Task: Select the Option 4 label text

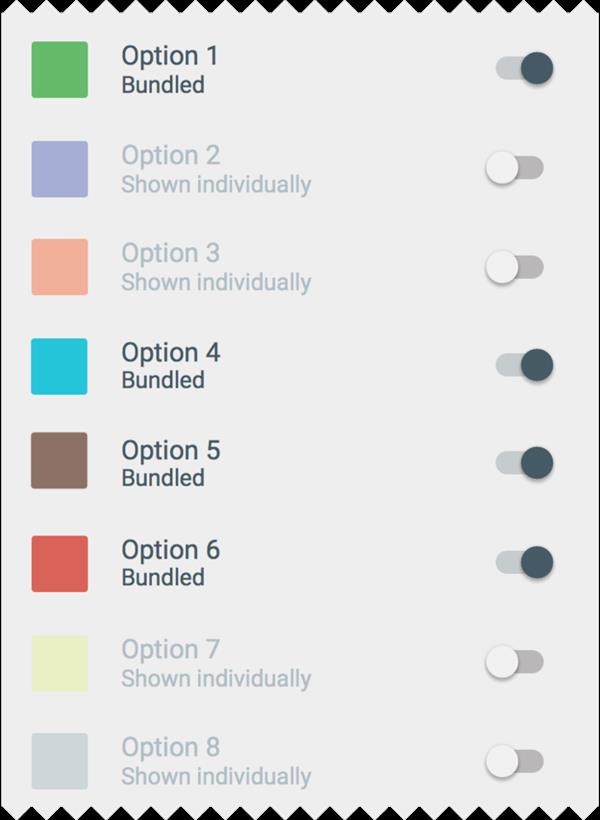Action: pos(171,353)
